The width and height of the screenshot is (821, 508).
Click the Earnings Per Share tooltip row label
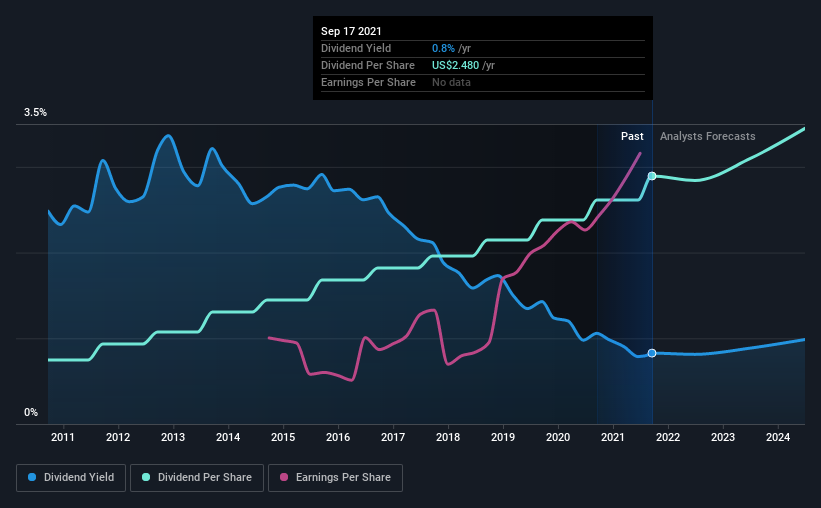tap(368, 82)
